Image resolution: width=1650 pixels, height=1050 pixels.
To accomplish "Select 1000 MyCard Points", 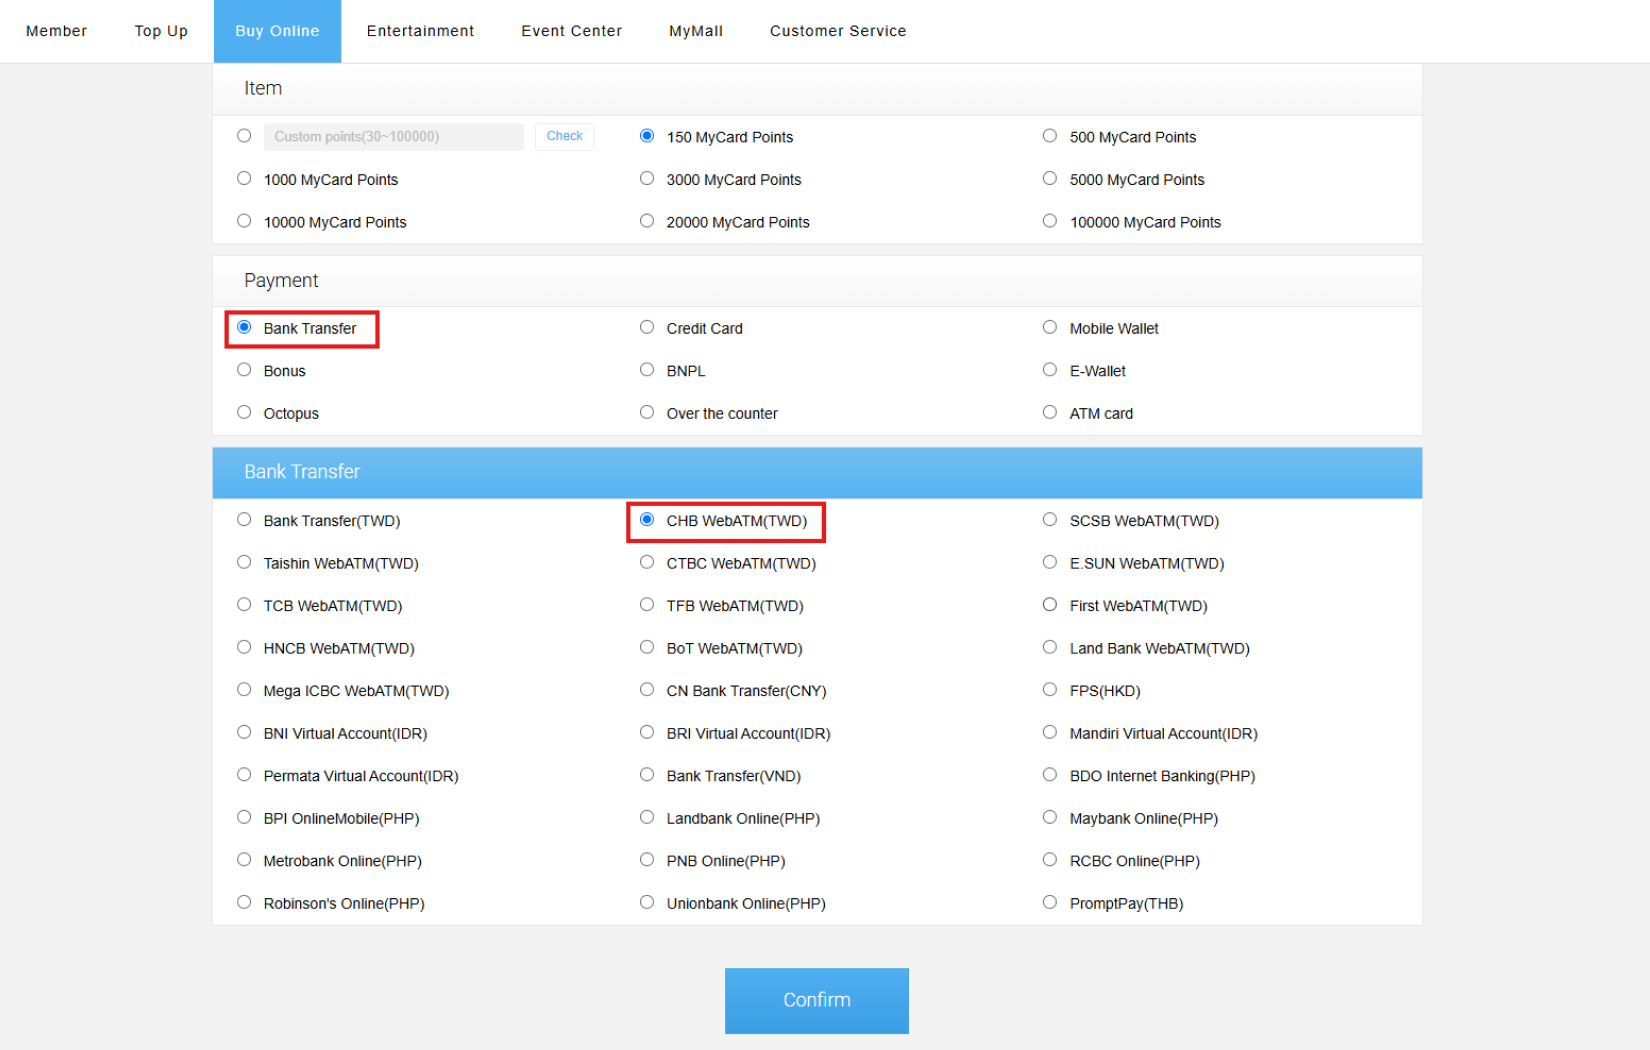I will pyautogui.click(x=244, y=179).
